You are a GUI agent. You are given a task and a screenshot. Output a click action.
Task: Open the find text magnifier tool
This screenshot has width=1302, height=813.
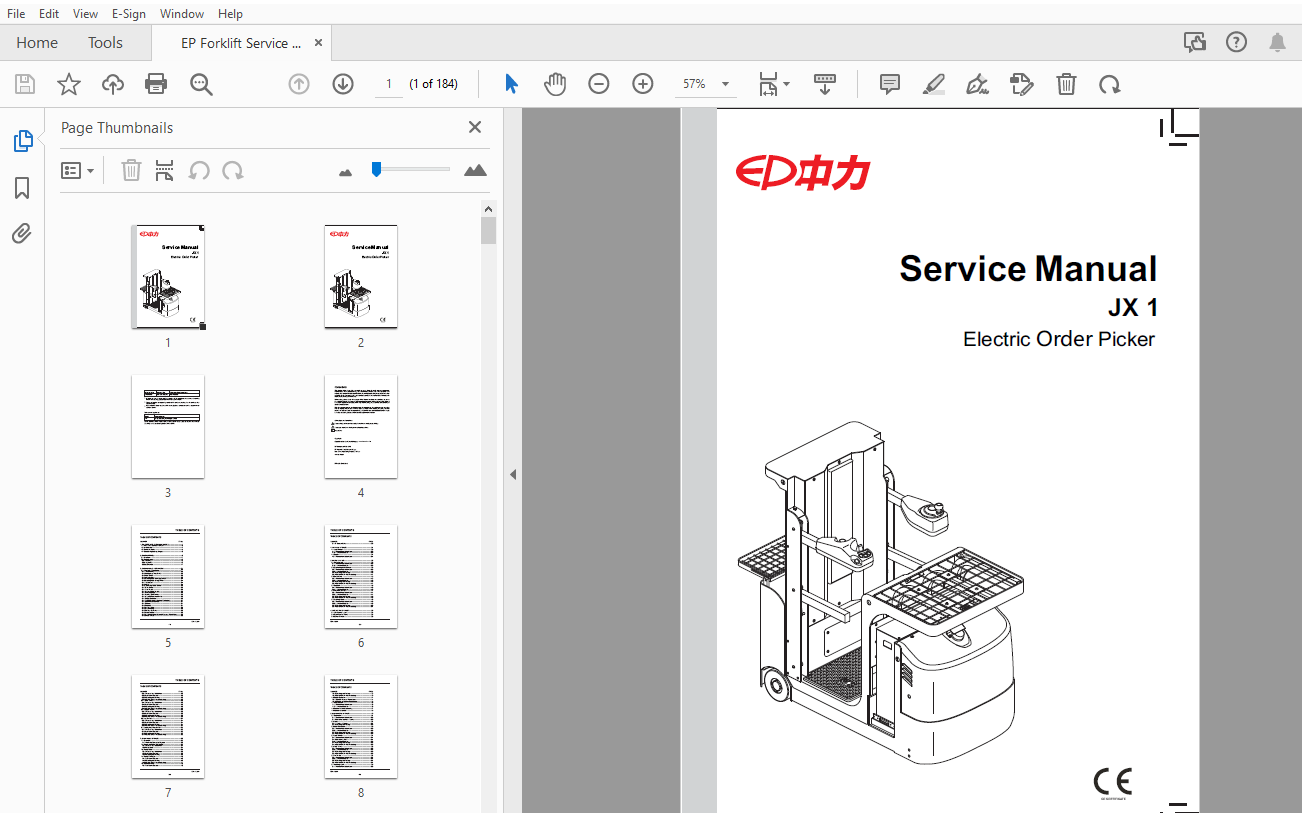tap(201, 84)
